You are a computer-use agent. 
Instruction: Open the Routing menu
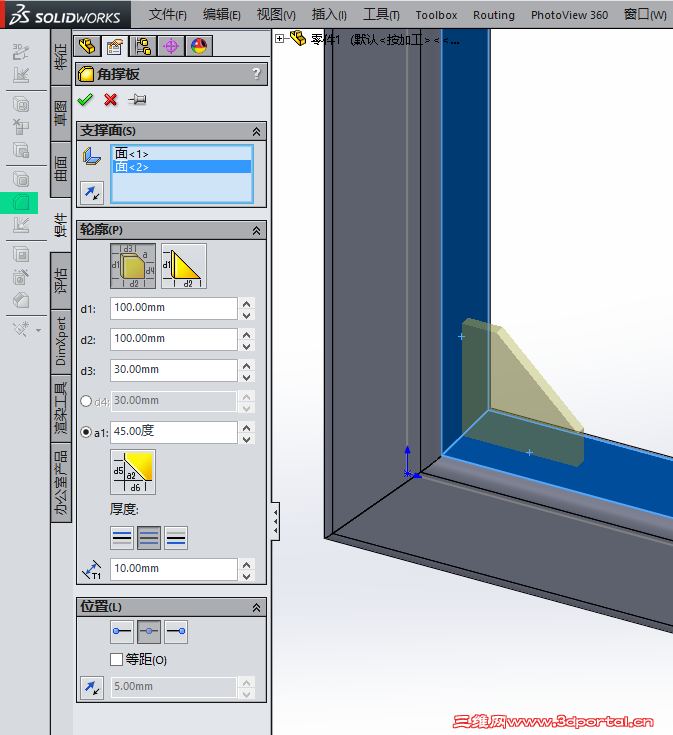tap(494, 15)
